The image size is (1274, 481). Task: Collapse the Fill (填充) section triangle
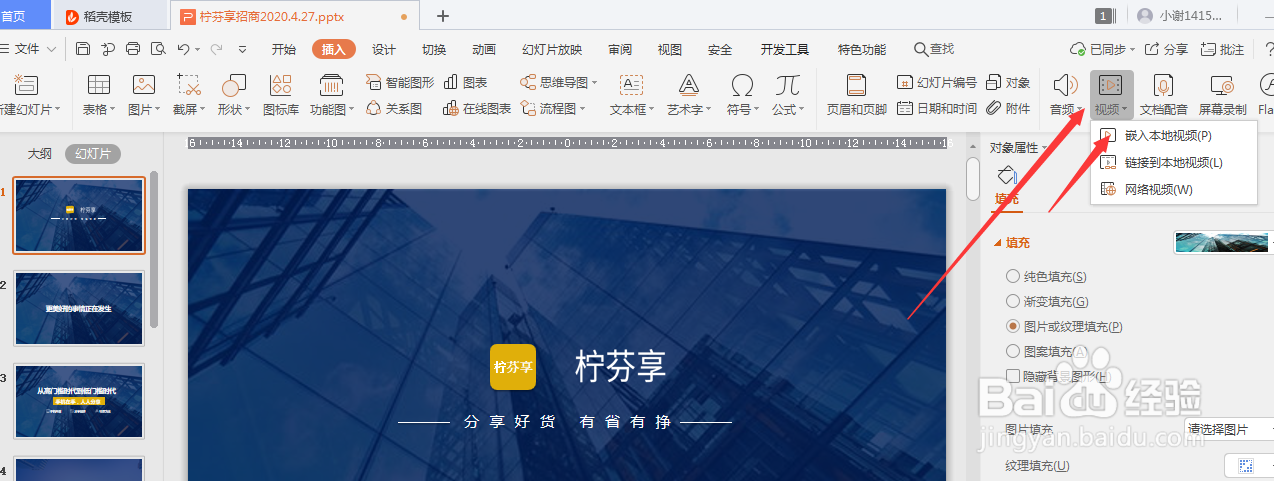[x=997, y=243]
